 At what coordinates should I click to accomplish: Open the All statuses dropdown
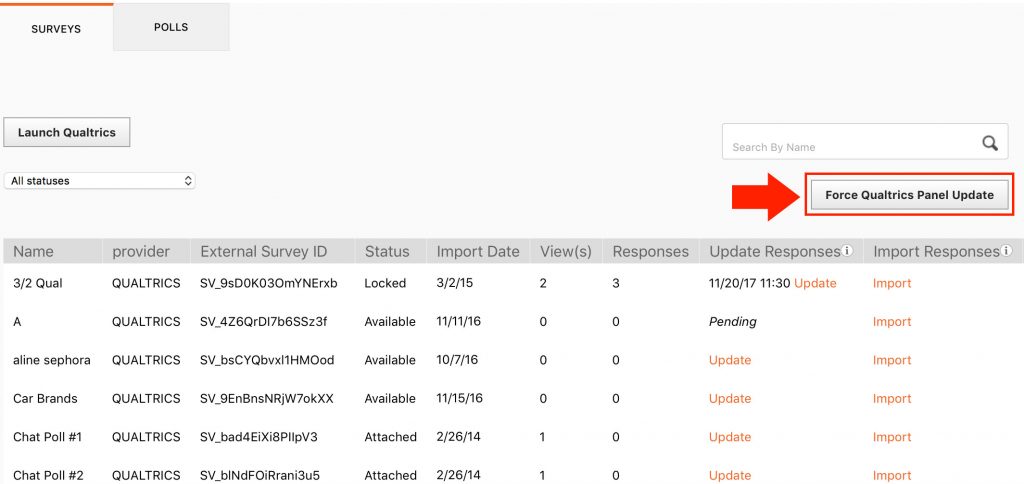[99, 181]
